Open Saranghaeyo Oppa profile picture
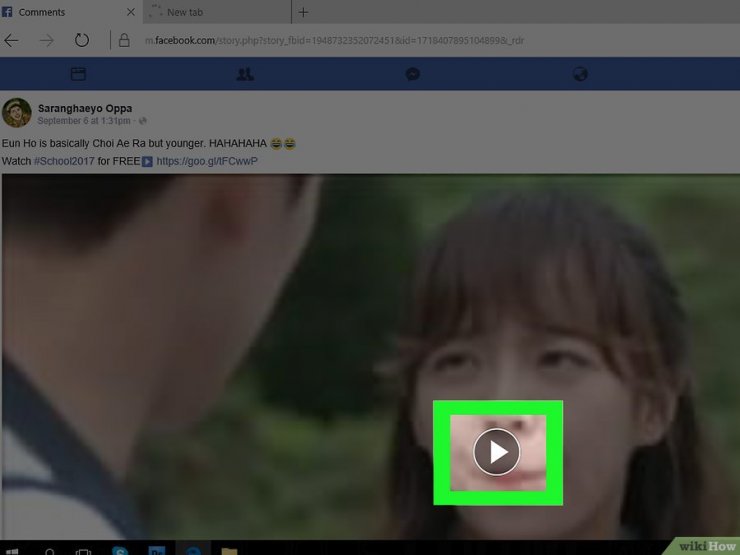 click(17, 113)
